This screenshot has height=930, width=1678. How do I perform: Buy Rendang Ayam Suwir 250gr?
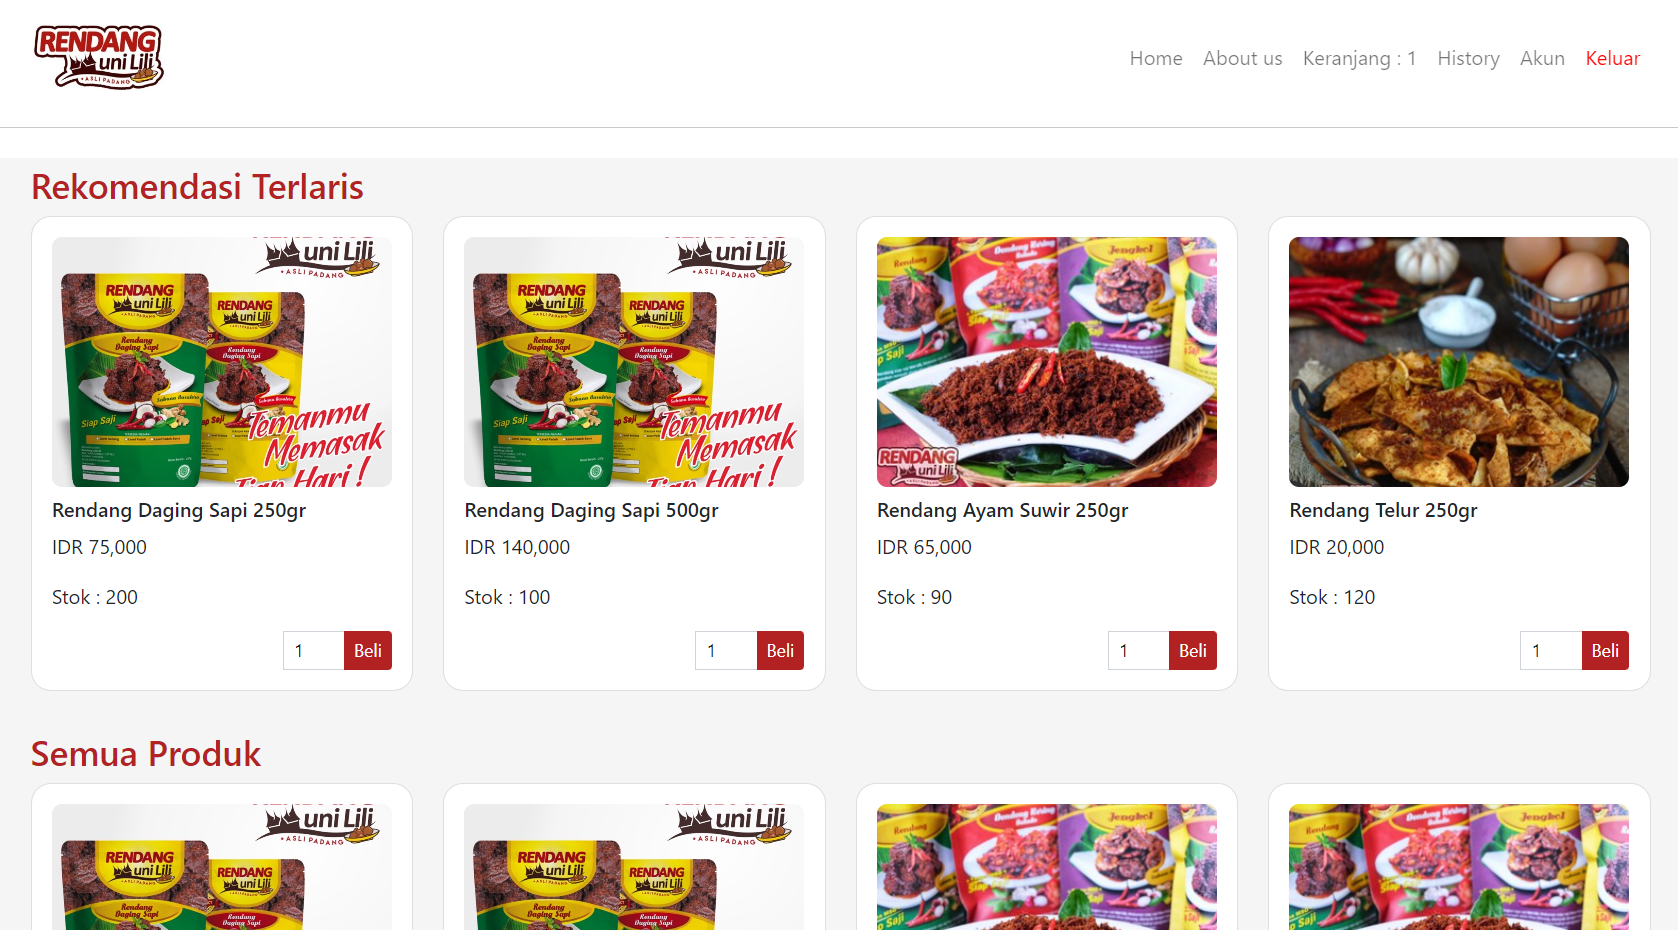pyautogui.click(x=1192, y=650)
